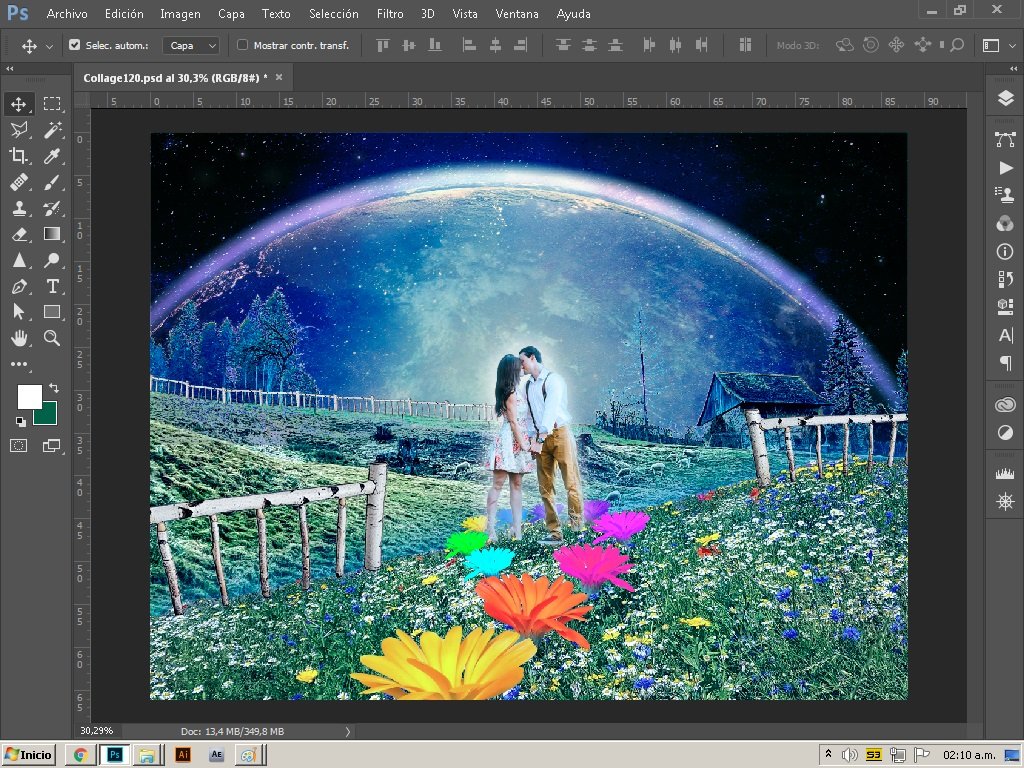Select the Rectangular Marquee tool
Viewport: 1024px width, 768px height.
coord(52,104)
